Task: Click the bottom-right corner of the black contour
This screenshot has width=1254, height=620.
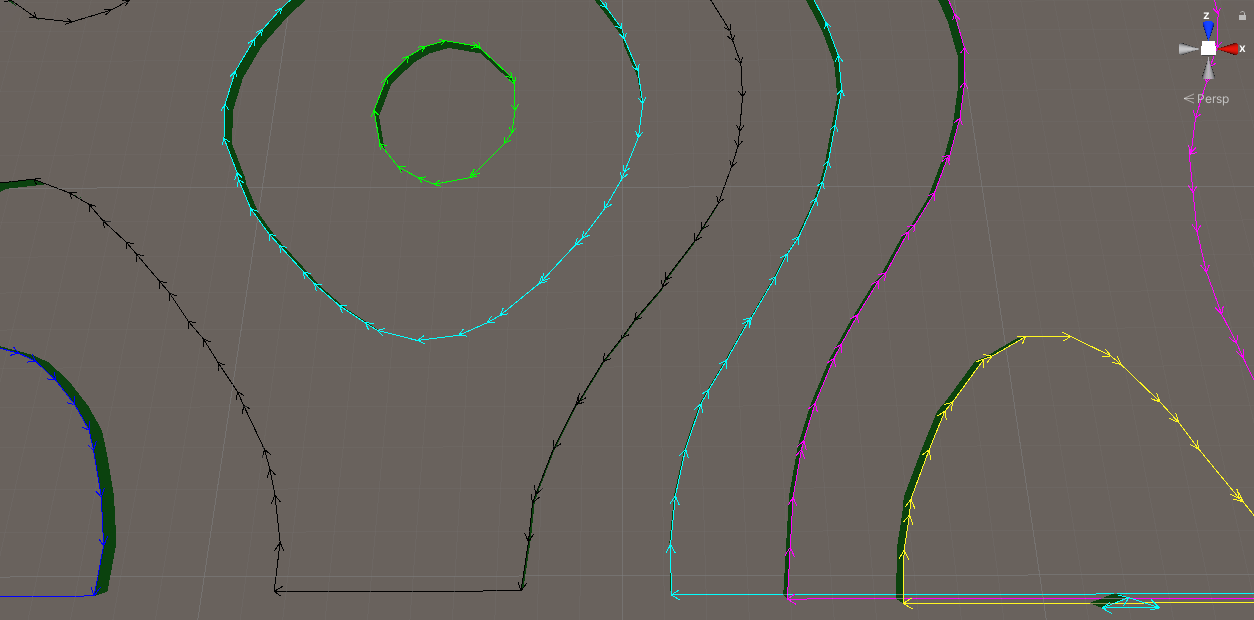Action: click(x=521, y=588)
